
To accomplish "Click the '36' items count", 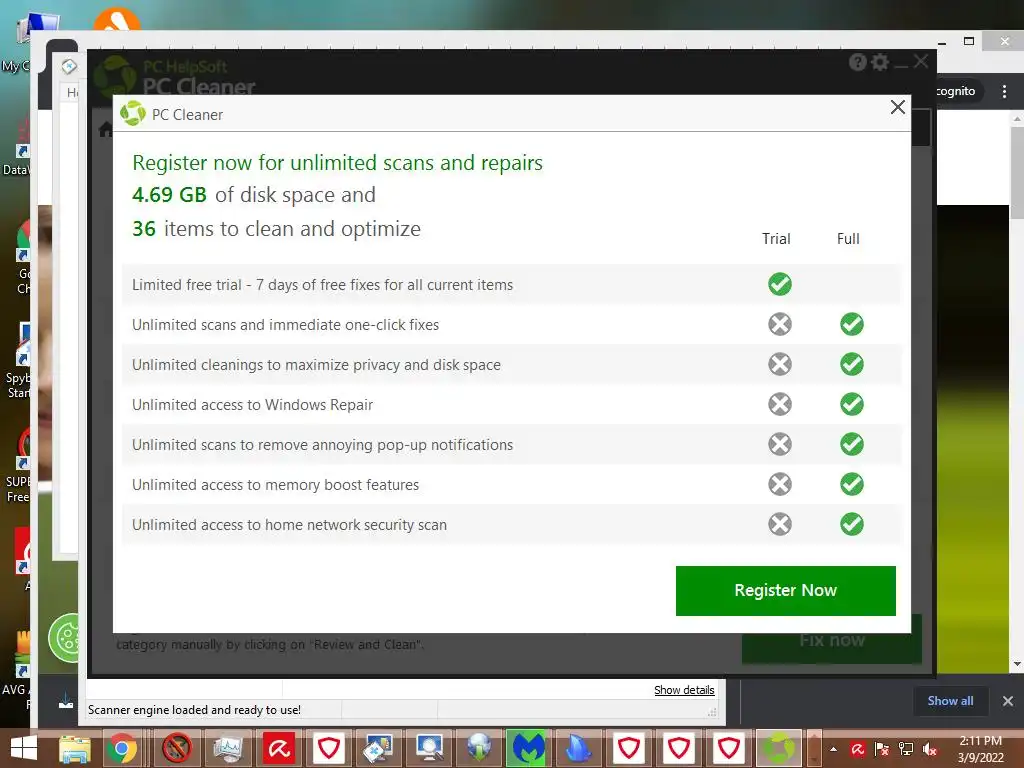I will point(144,229).
